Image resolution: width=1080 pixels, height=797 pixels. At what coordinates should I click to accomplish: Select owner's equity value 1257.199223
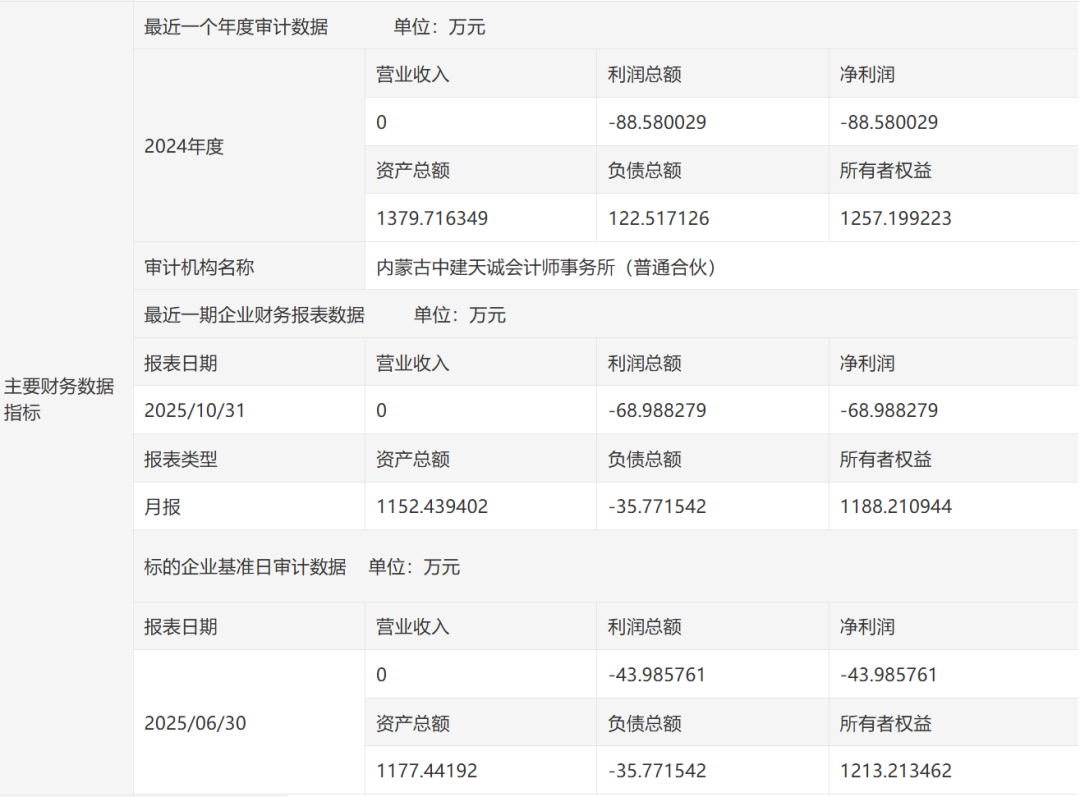896,218
